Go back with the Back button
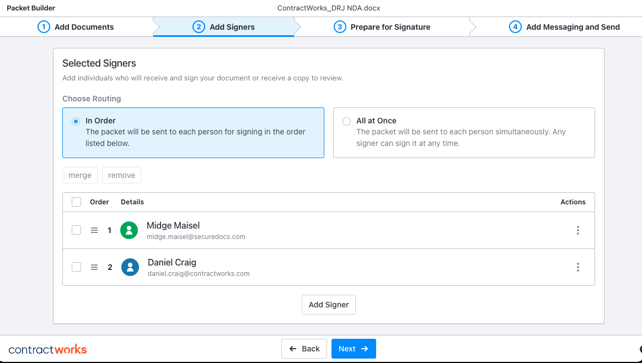 click(304, 349)
